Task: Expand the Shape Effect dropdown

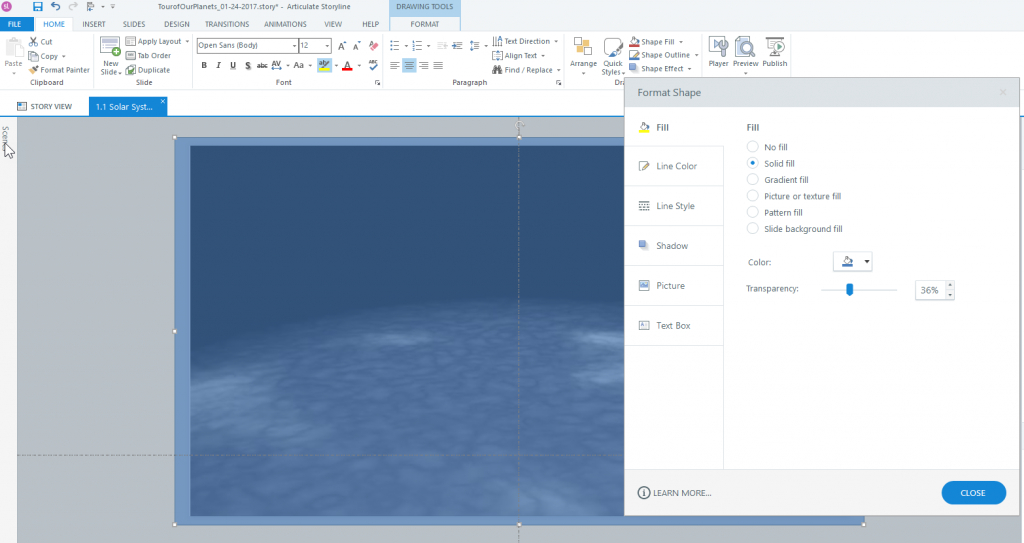Action: (689, 69)
